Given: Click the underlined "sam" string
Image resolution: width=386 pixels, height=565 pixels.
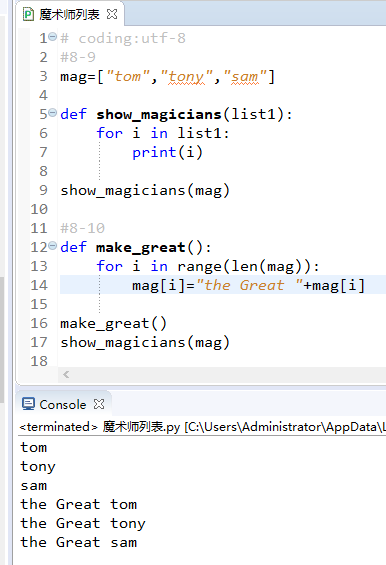Looking at the screenshot, I should [245, 77].
